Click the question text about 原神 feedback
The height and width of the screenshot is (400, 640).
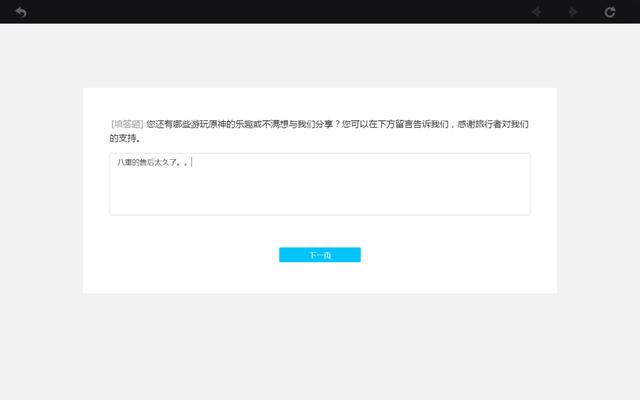(x=240, y=125)
